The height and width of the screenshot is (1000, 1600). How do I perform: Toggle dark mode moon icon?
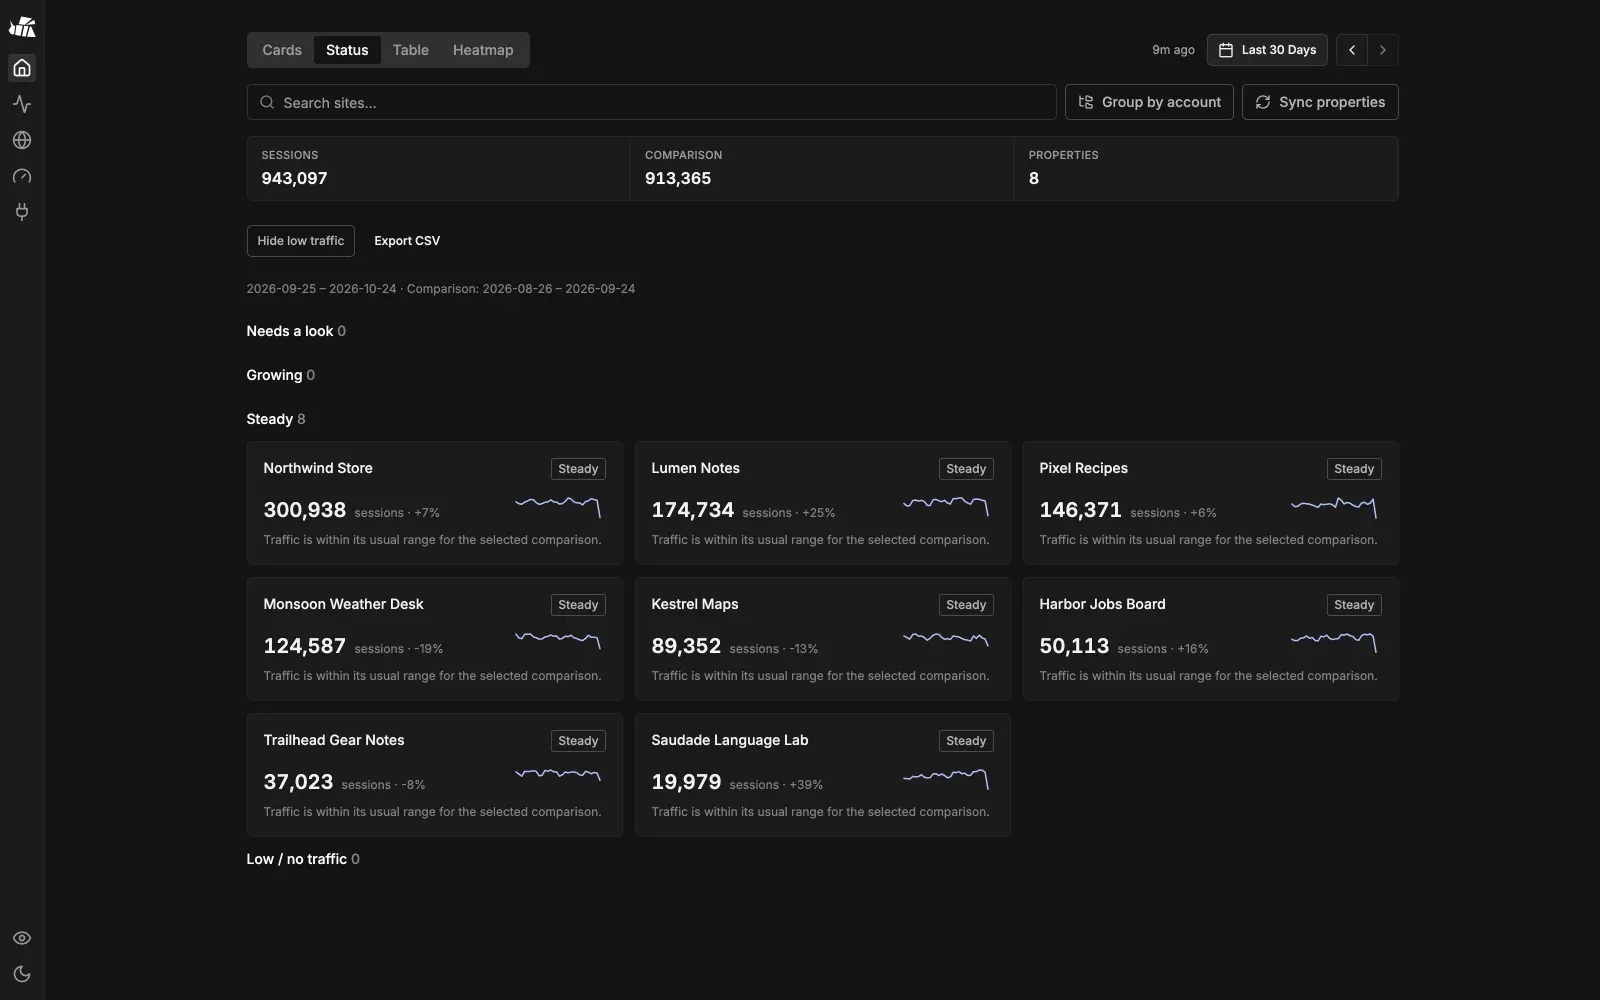click(x=22, y=974)
